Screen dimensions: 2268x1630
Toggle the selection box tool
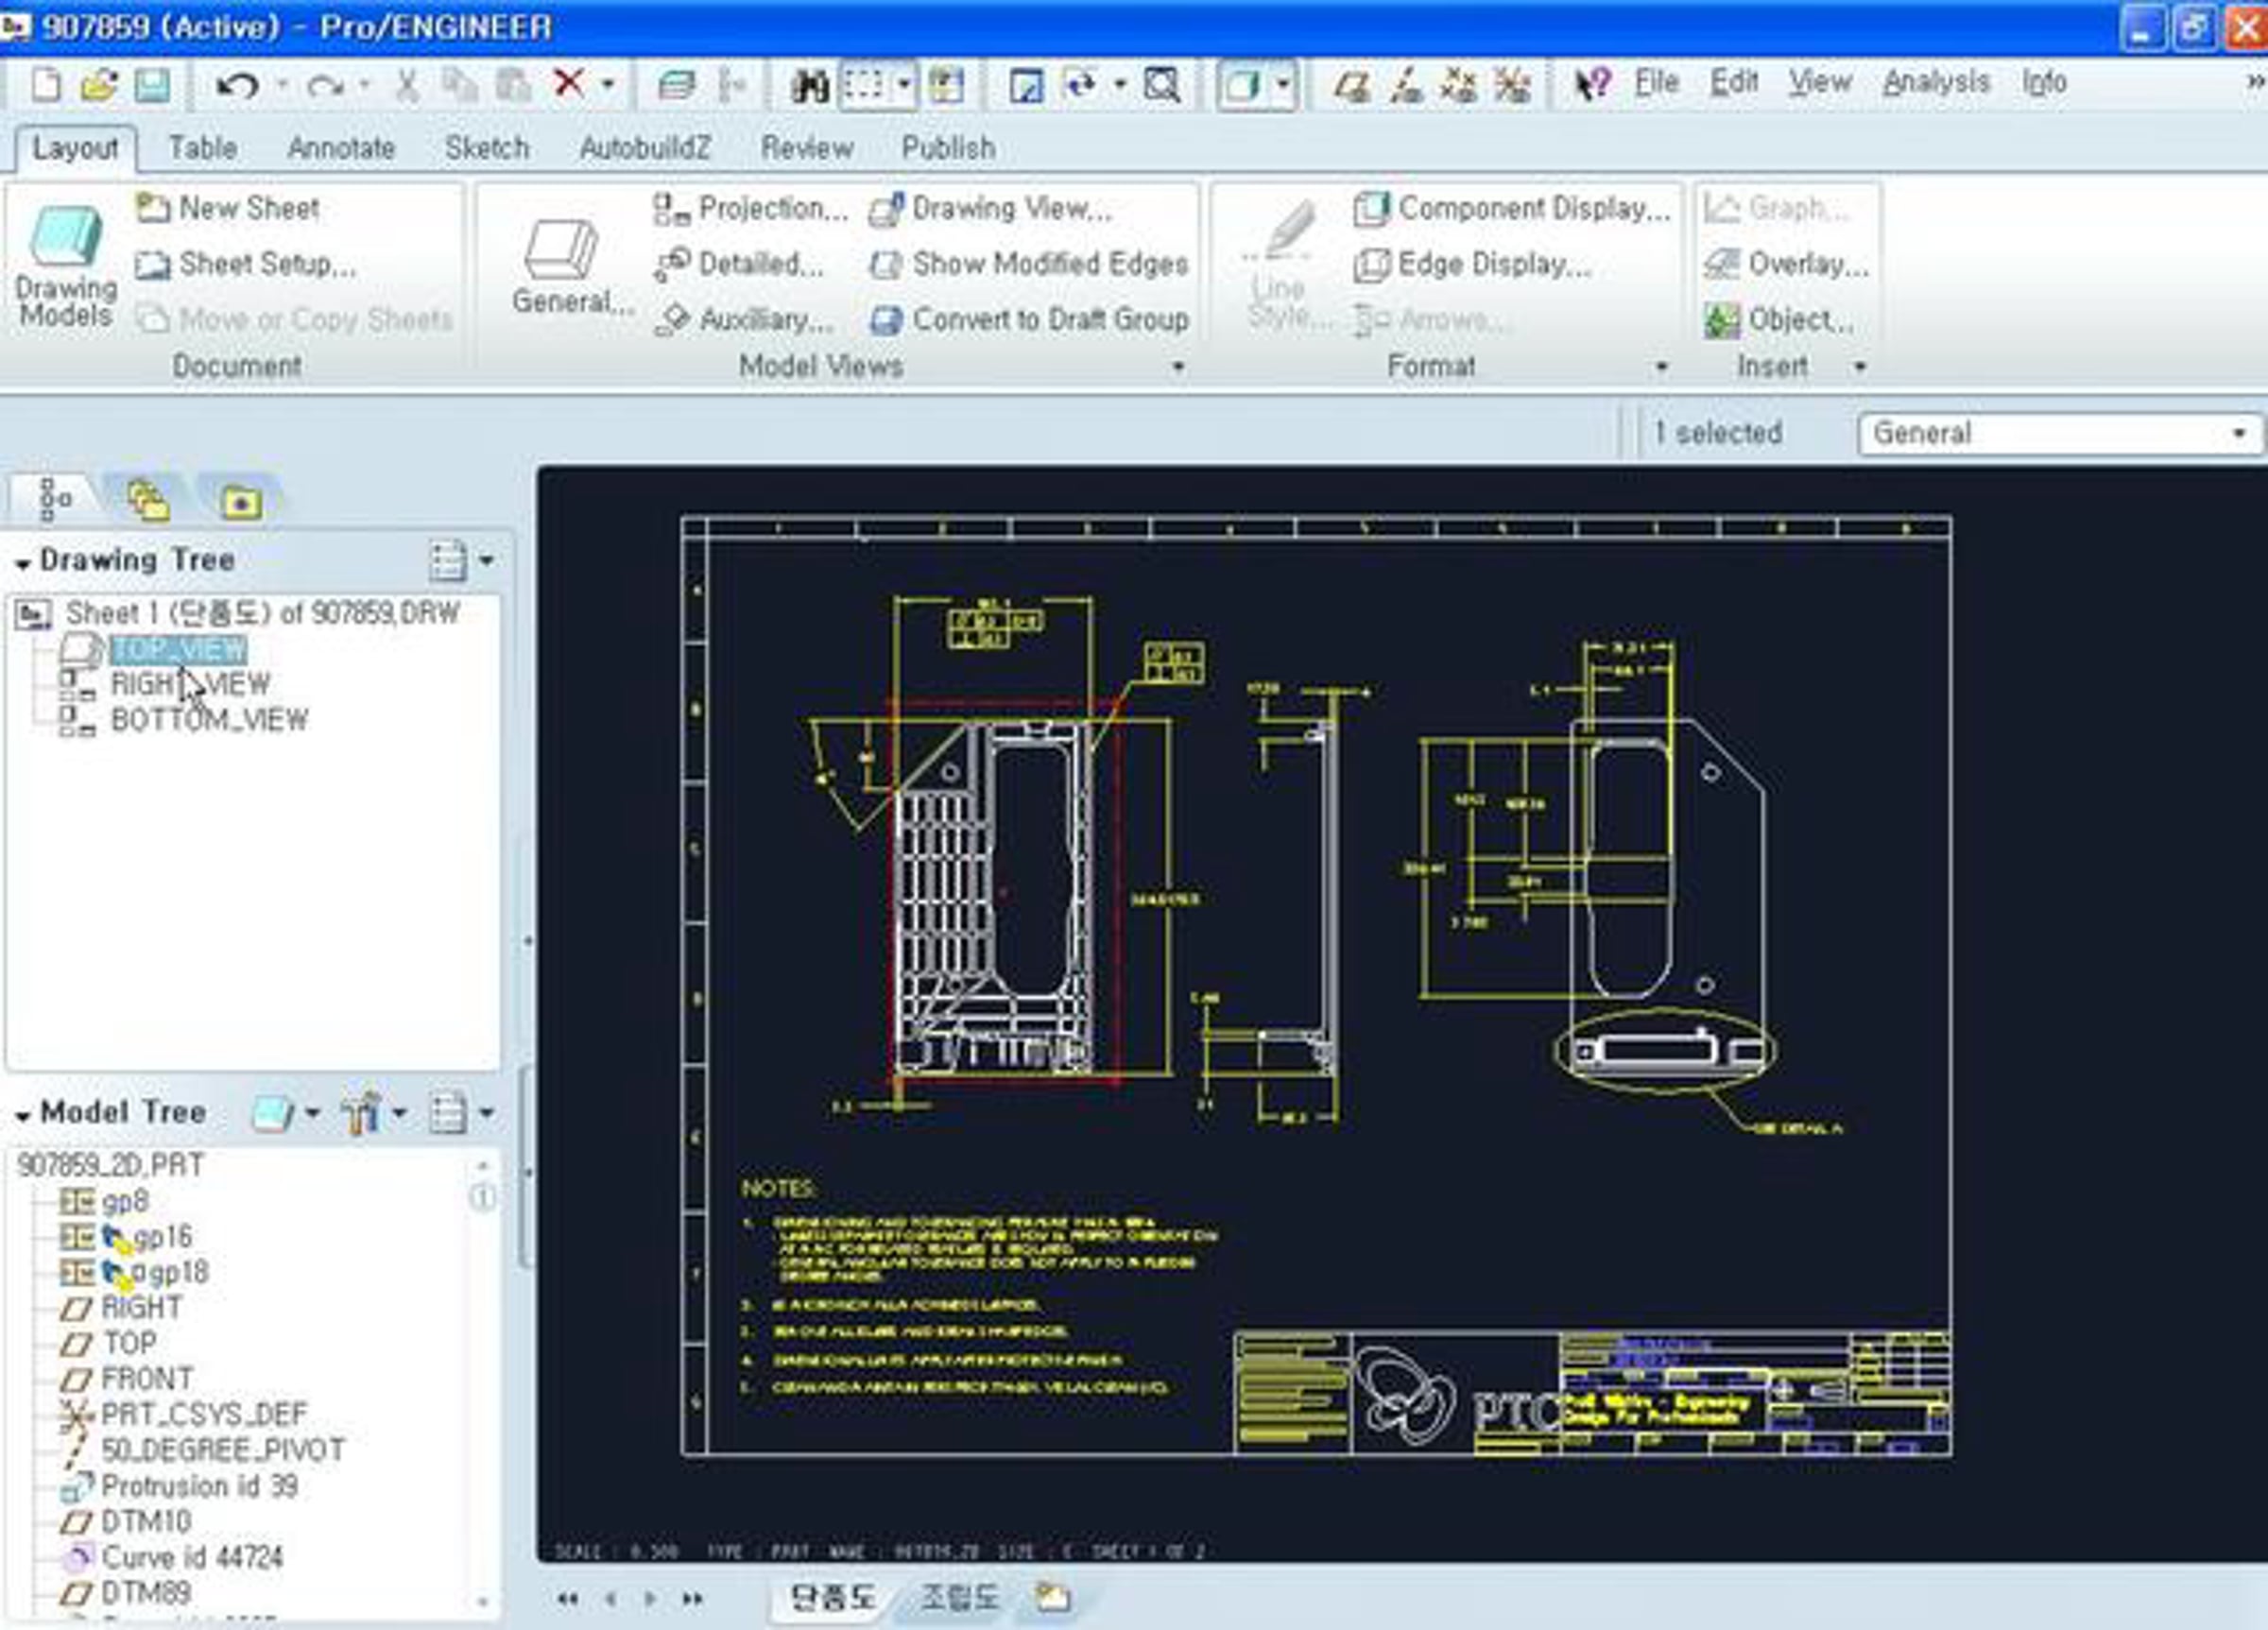tap(864, 86)
